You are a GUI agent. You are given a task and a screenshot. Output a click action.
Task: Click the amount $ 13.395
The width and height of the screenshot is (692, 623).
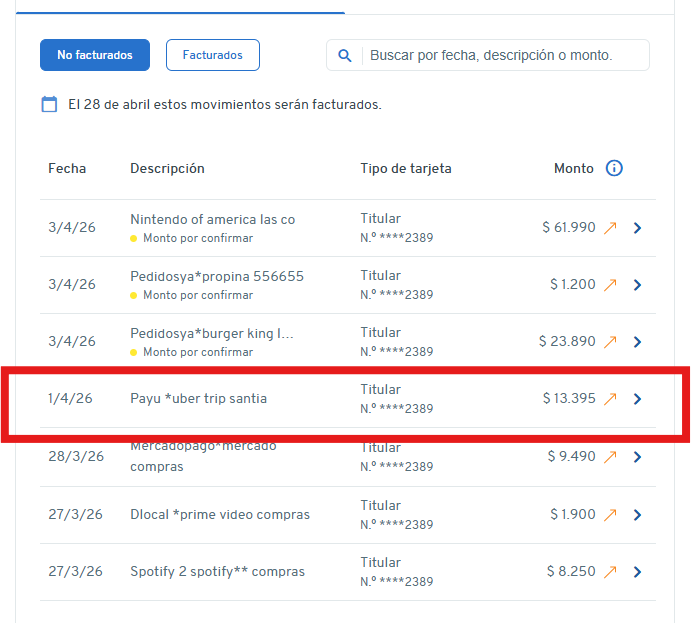(569, 398)
